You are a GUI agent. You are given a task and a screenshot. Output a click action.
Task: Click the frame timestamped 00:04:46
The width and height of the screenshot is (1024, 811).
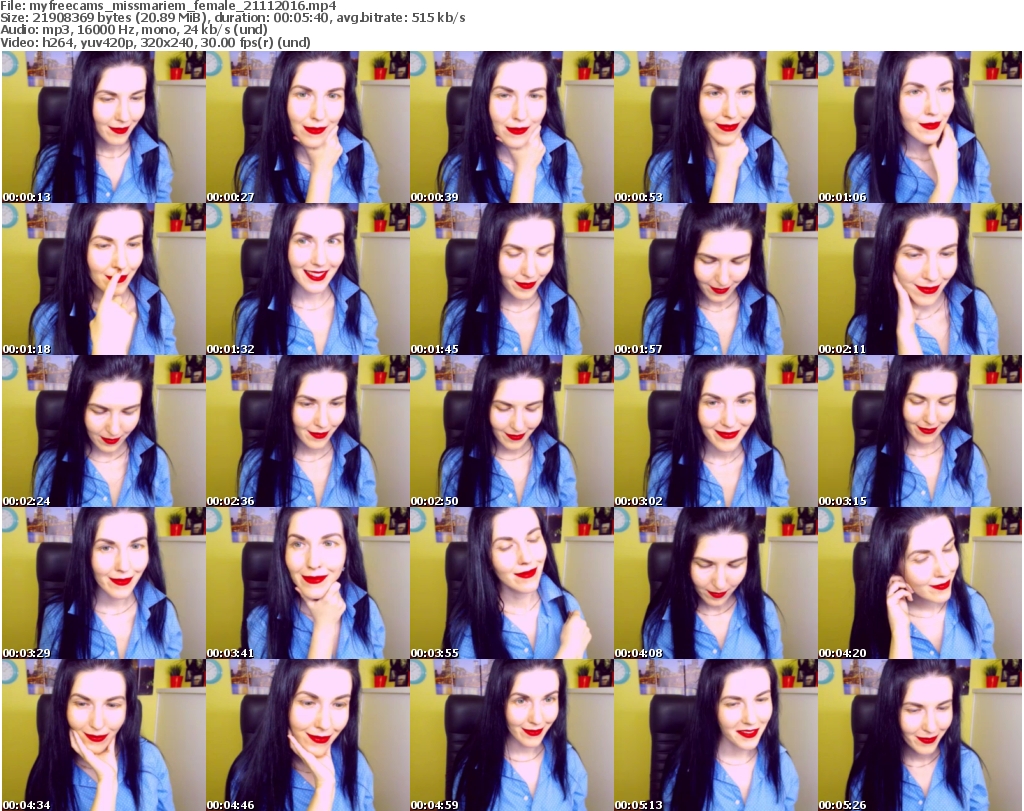tap(308, 735)
